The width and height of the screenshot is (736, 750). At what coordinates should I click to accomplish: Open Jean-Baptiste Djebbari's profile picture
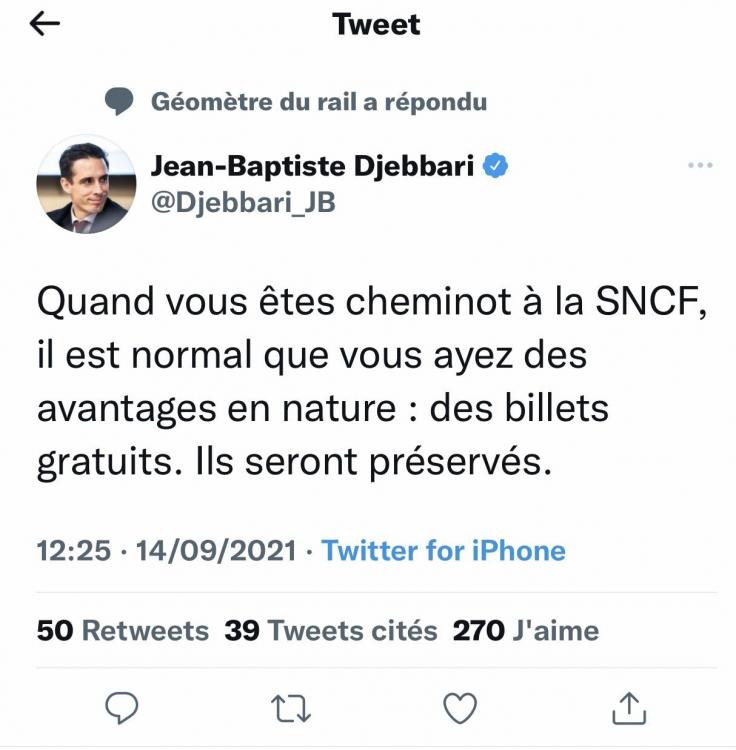click(86, 184)
